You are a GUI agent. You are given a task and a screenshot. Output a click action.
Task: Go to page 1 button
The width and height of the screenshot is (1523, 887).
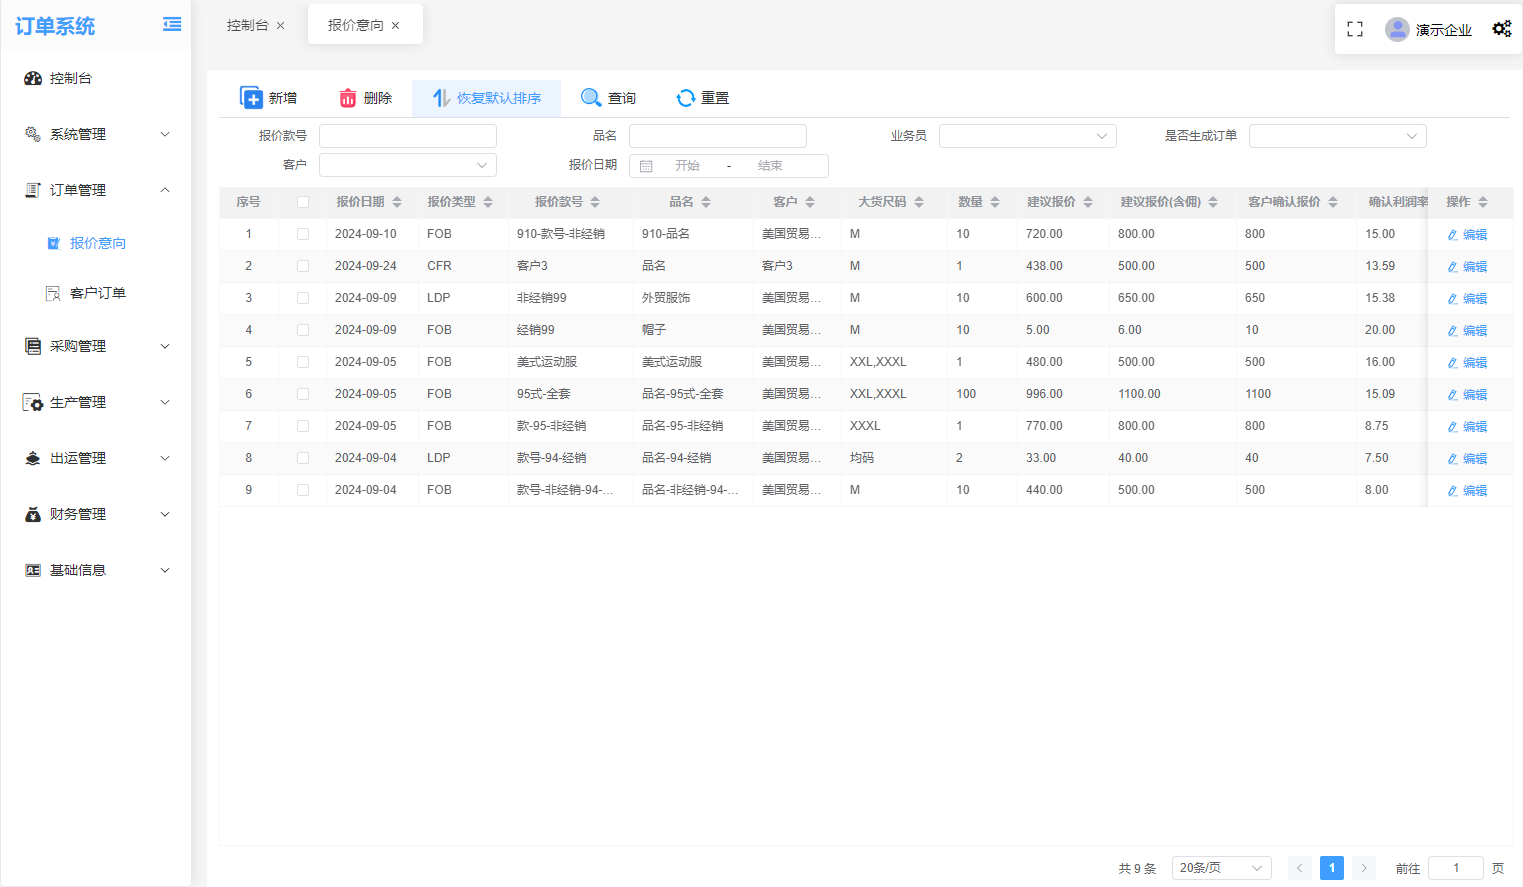(x=1332, y=868)
